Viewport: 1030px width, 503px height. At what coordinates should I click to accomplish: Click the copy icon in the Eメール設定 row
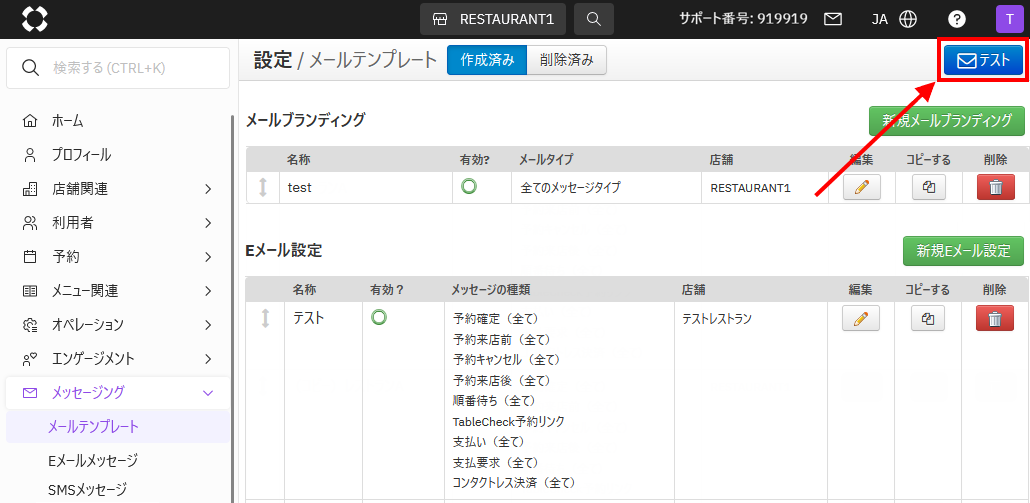coord(928,318)
